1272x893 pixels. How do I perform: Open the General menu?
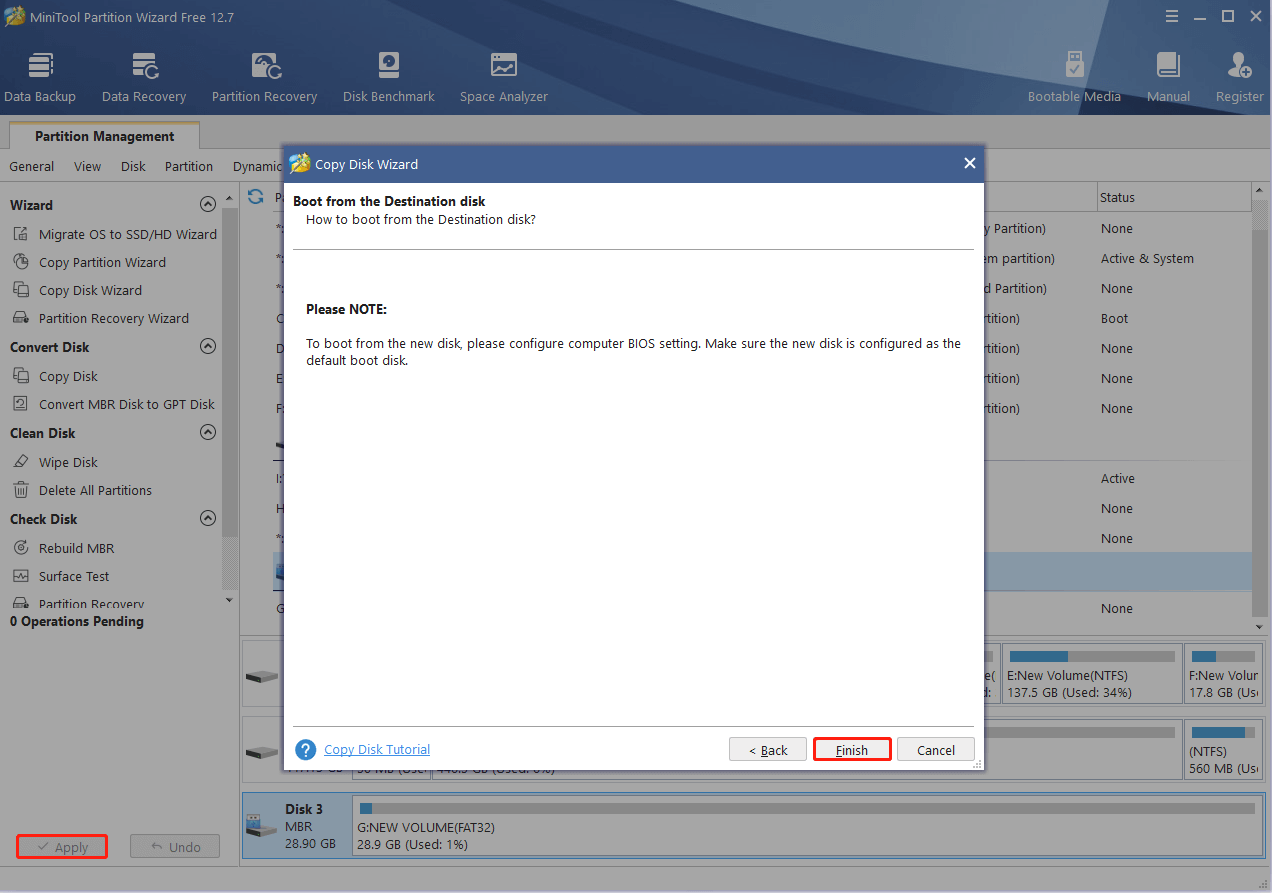click(x=32, y=166)
